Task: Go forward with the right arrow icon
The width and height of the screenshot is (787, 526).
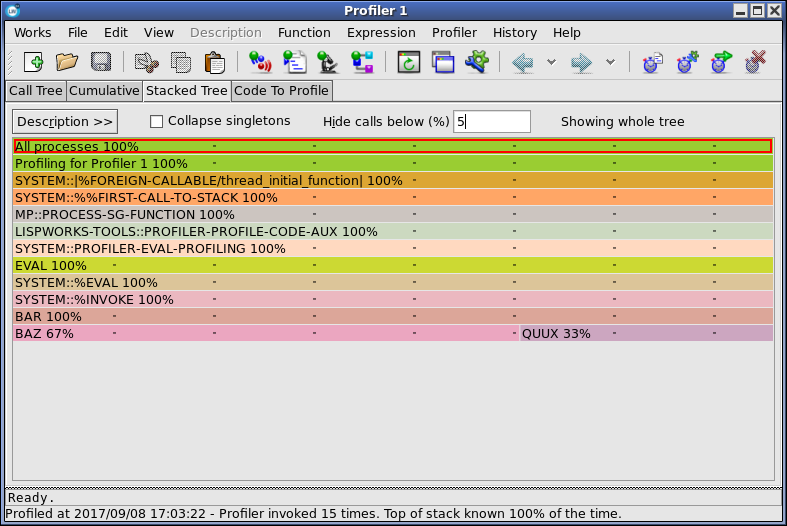Action: [582, 63]
